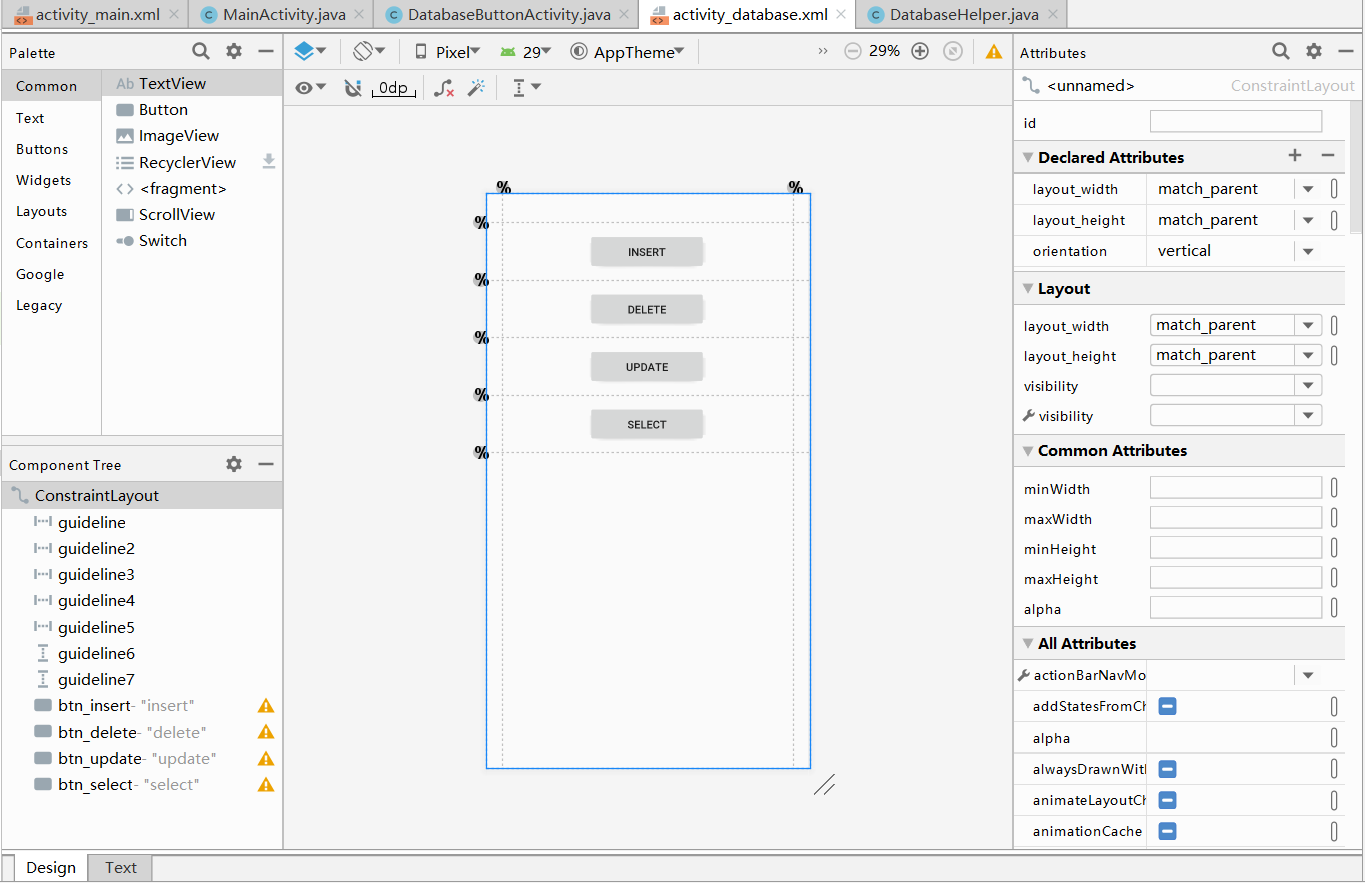Toggle animationCache checkbox
1365x883 pixels.
pyautogui.click(x=1167, y=831)
